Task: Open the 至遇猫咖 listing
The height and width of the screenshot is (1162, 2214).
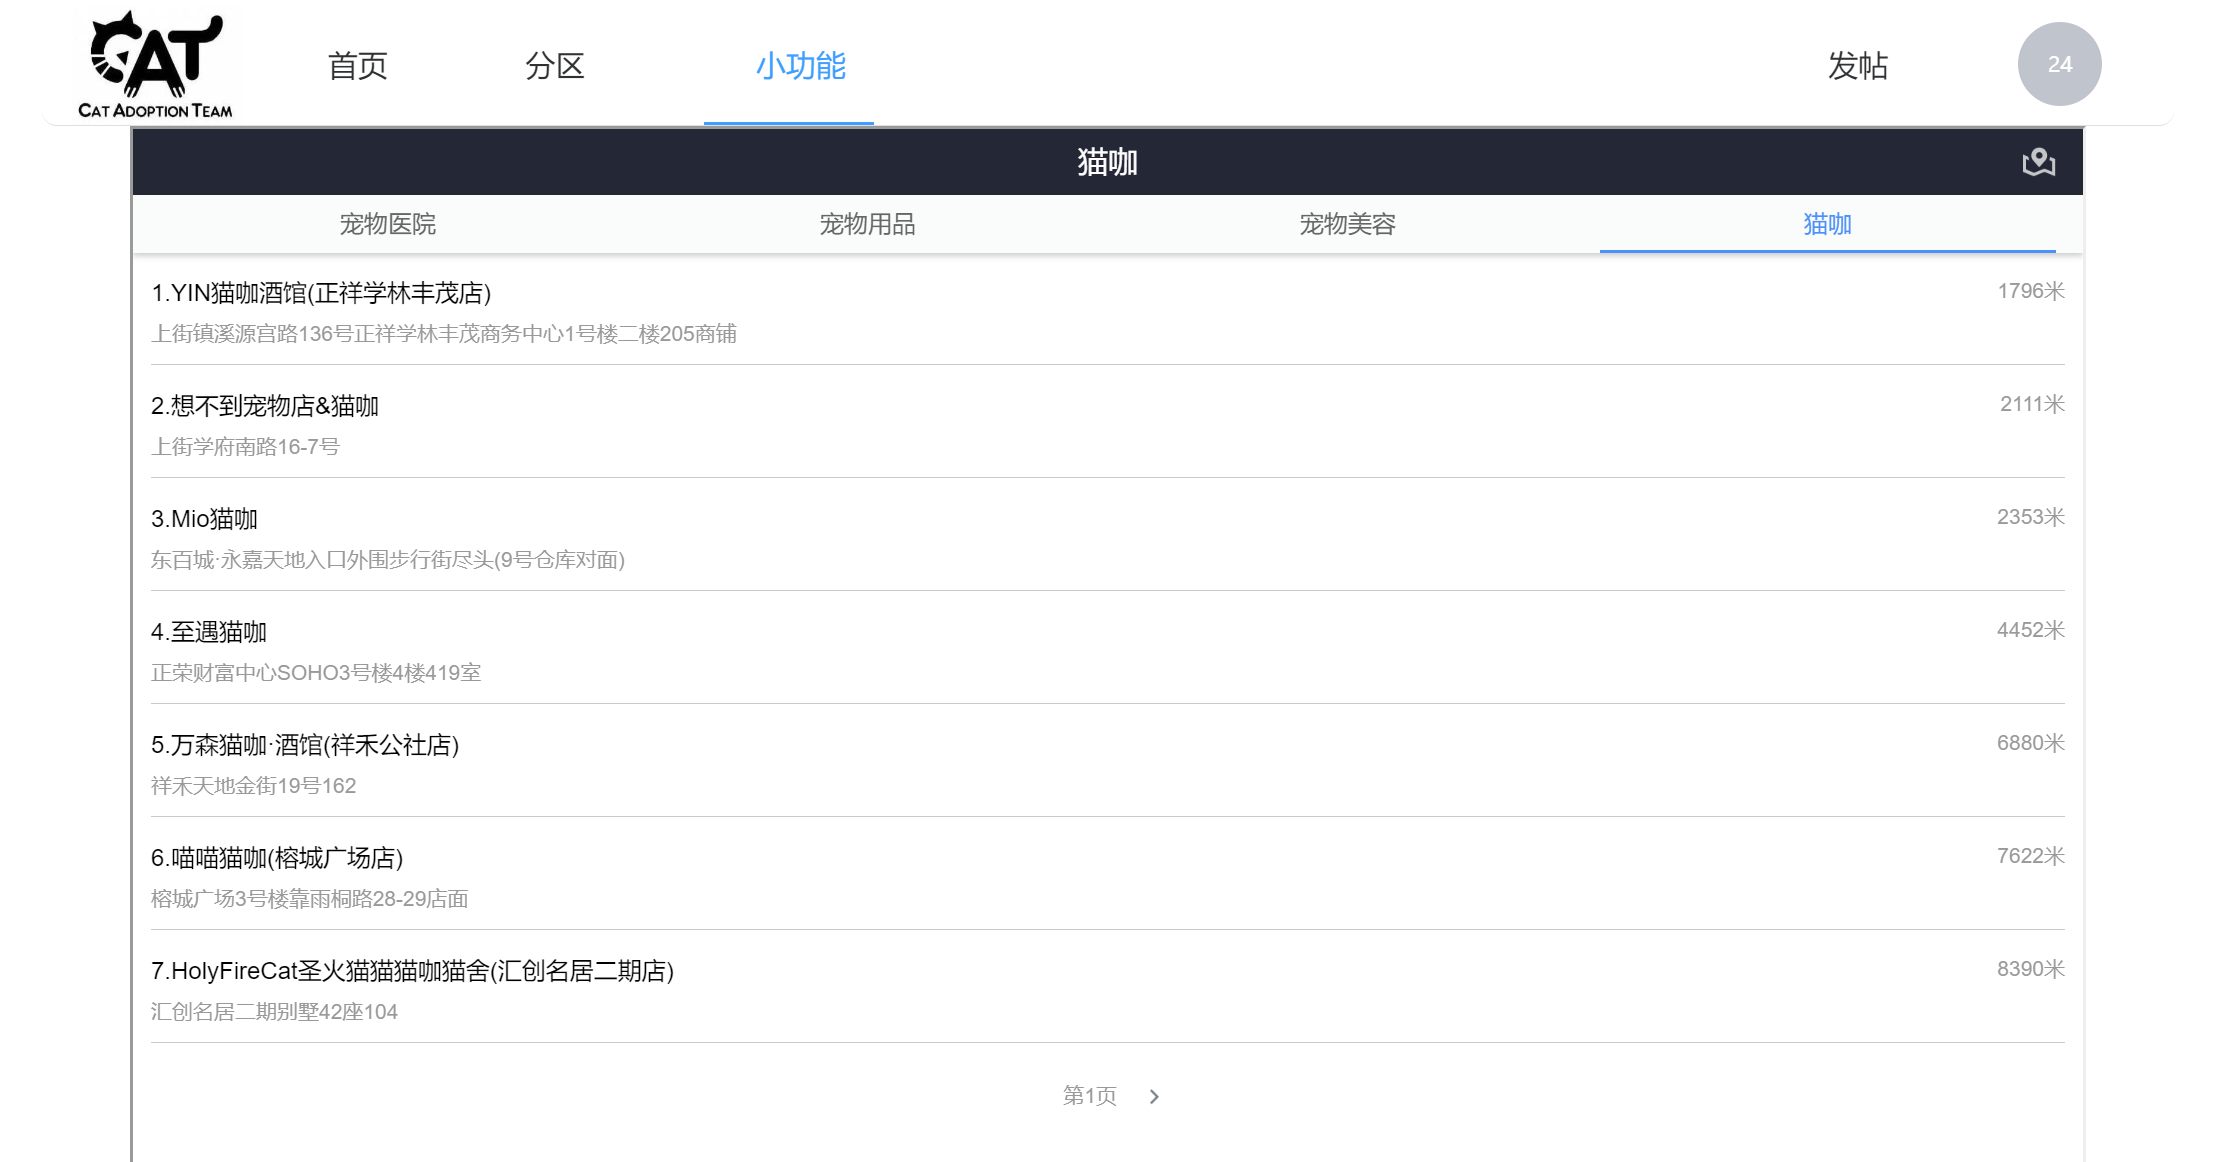Action: (x=209, y=632)
